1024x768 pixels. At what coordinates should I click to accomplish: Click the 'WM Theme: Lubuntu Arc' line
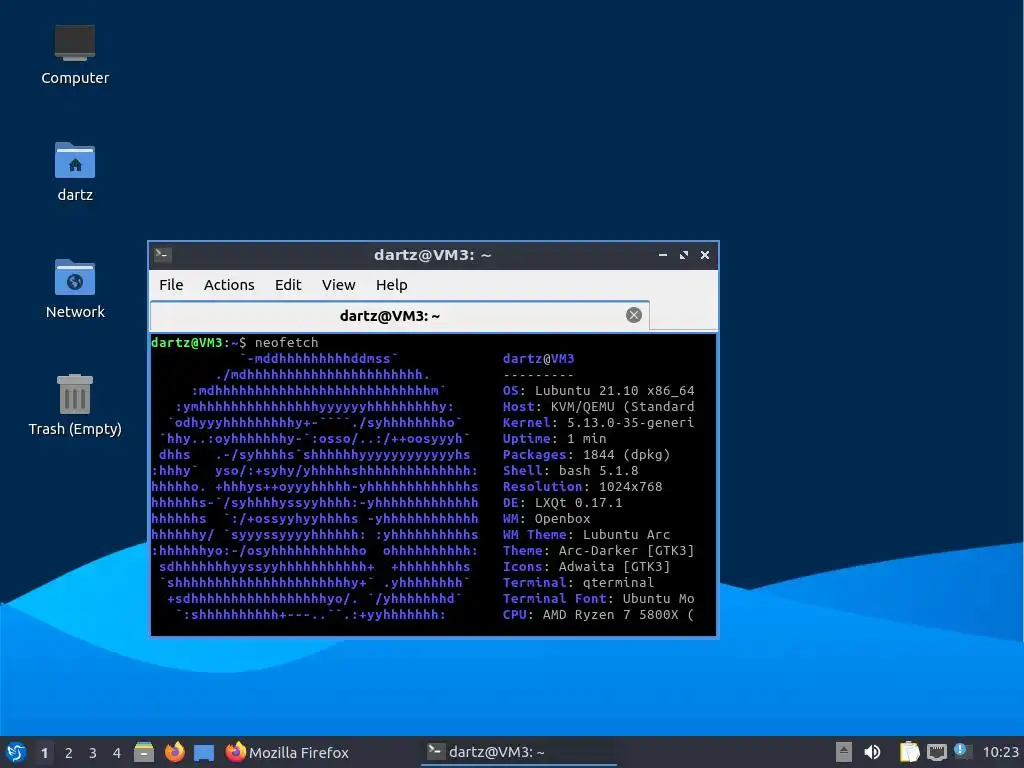tap(586, 534)
